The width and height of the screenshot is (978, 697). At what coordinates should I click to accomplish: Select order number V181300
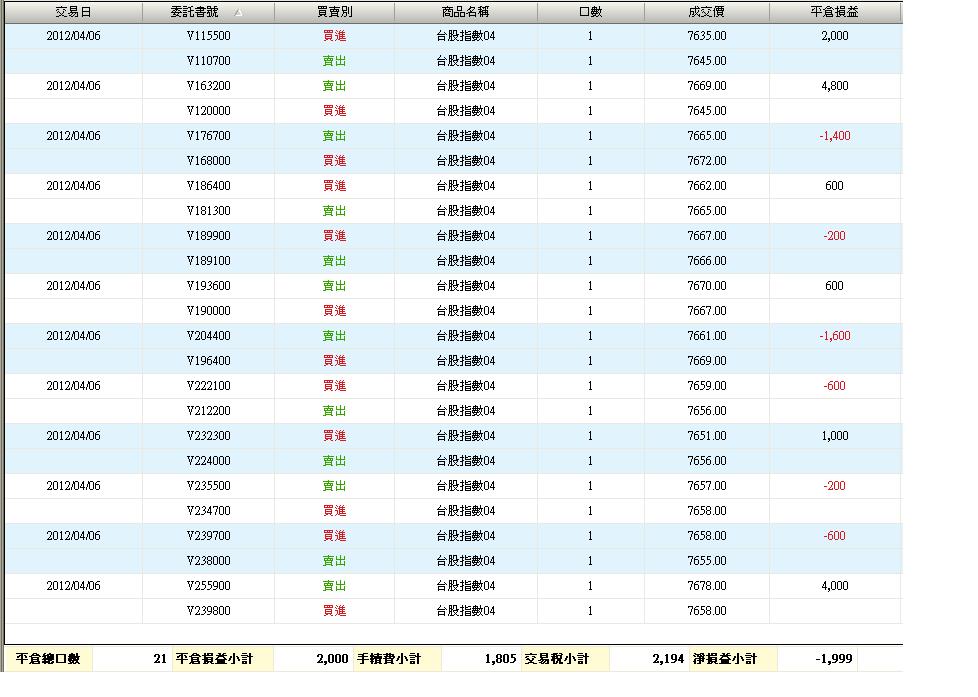click(x=208, y=211)
